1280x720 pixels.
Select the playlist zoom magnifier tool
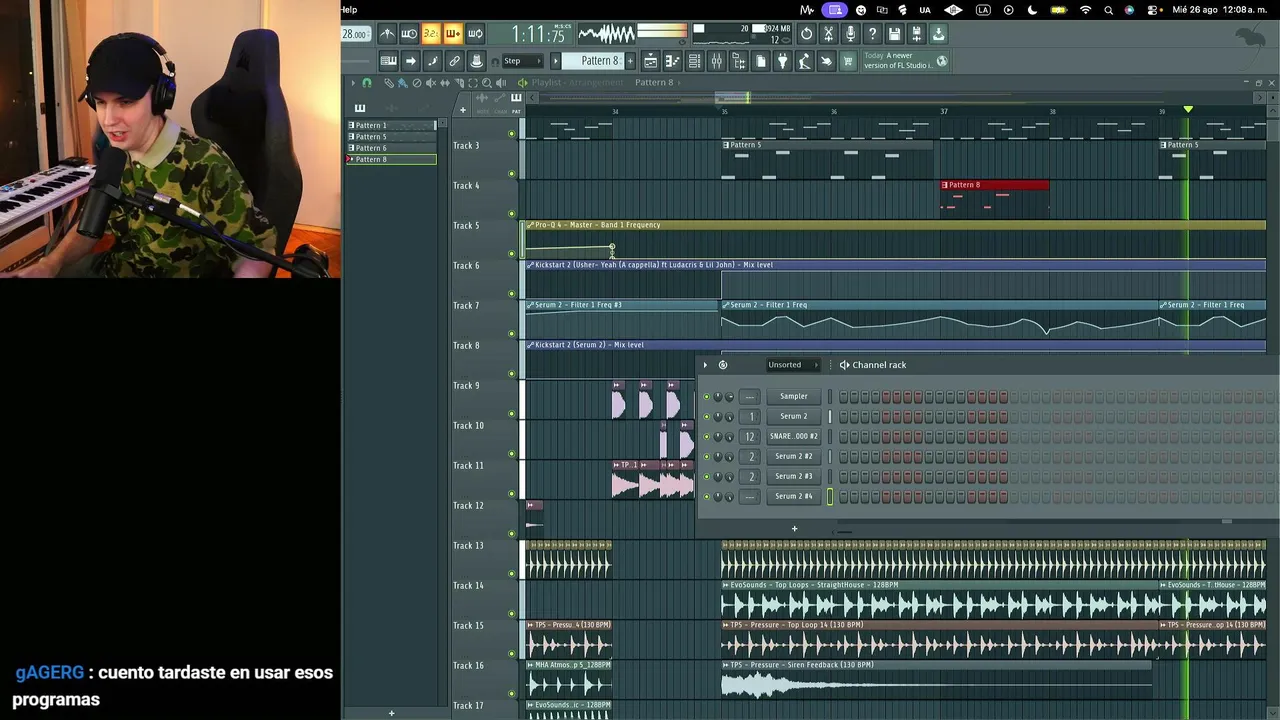point(487,83)
